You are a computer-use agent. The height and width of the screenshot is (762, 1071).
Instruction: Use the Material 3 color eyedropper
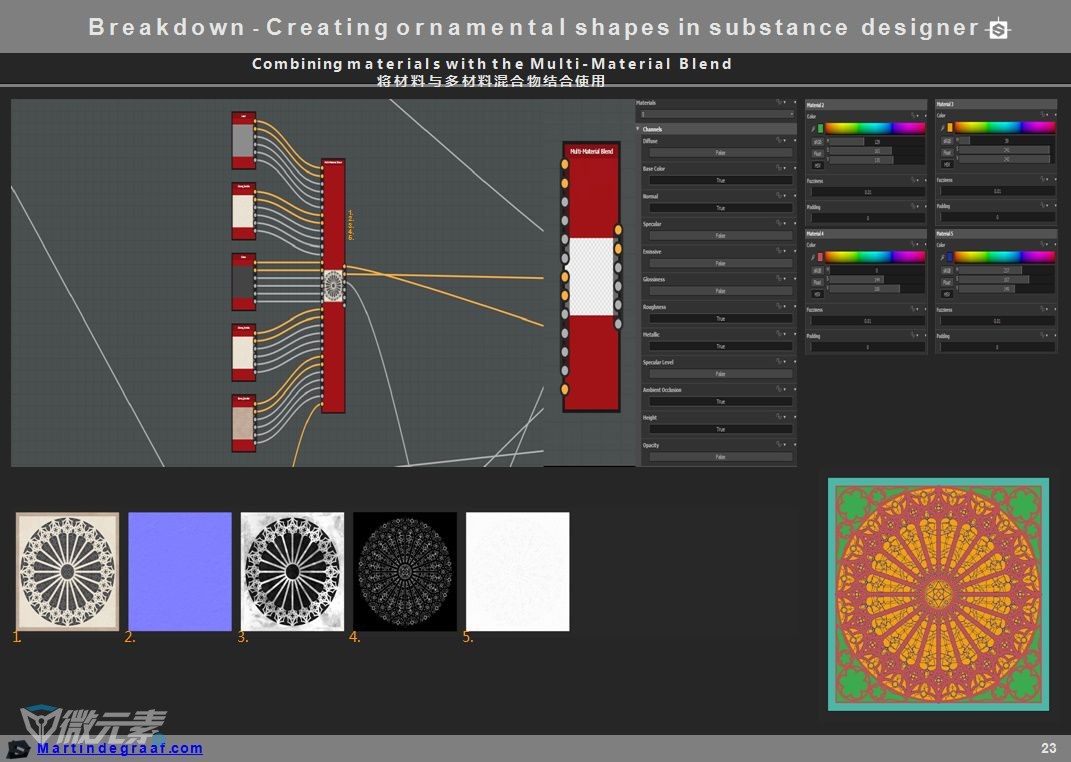pyautogui.click(x=942, y=128)
